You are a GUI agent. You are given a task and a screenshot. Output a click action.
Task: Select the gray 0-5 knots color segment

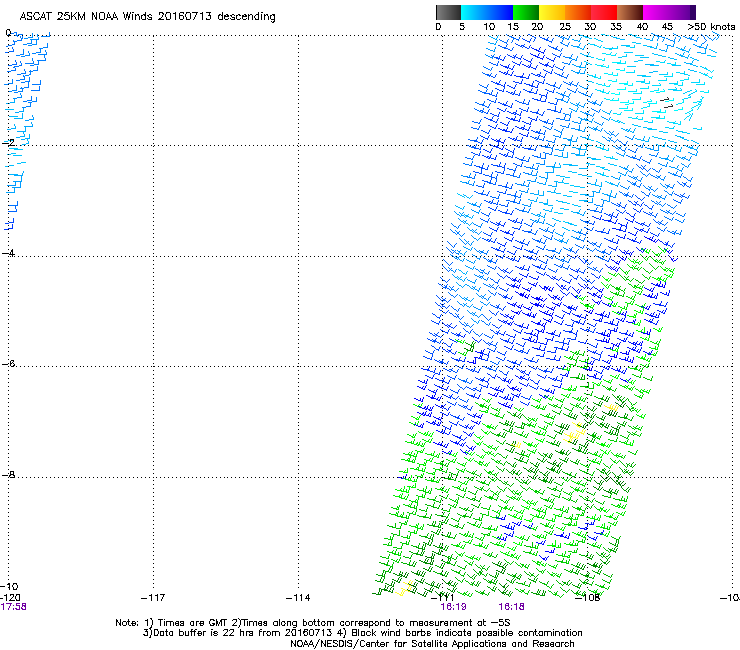[x=448, y=12]
